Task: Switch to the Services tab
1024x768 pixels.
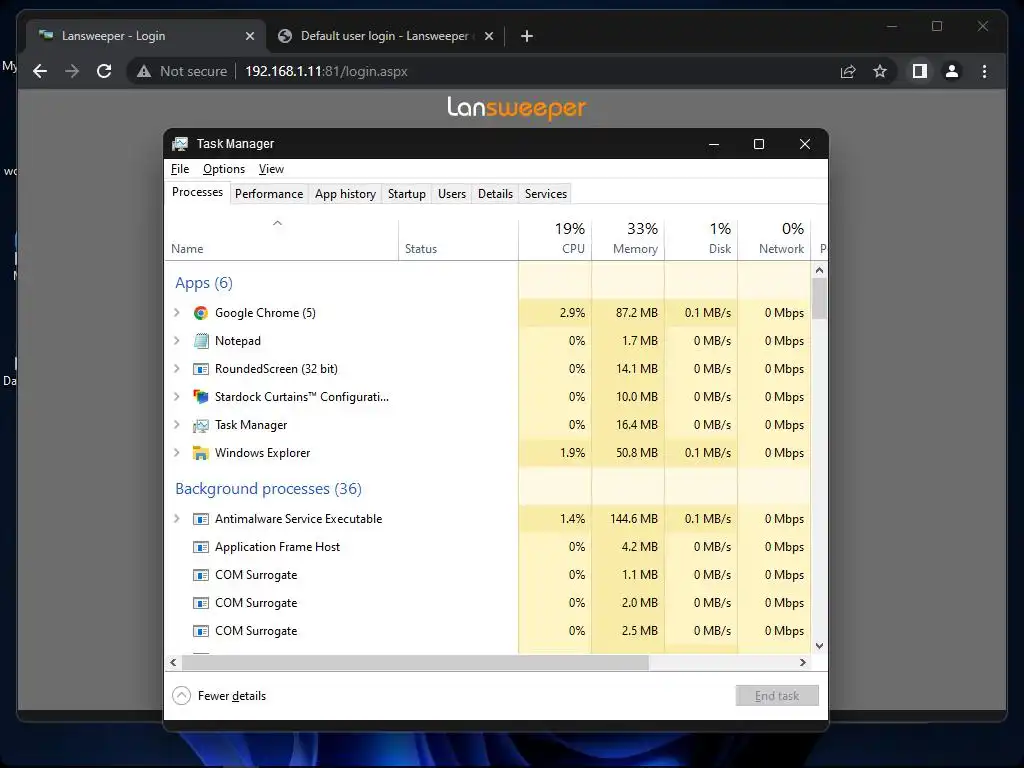Action: (x=546, y=194)
